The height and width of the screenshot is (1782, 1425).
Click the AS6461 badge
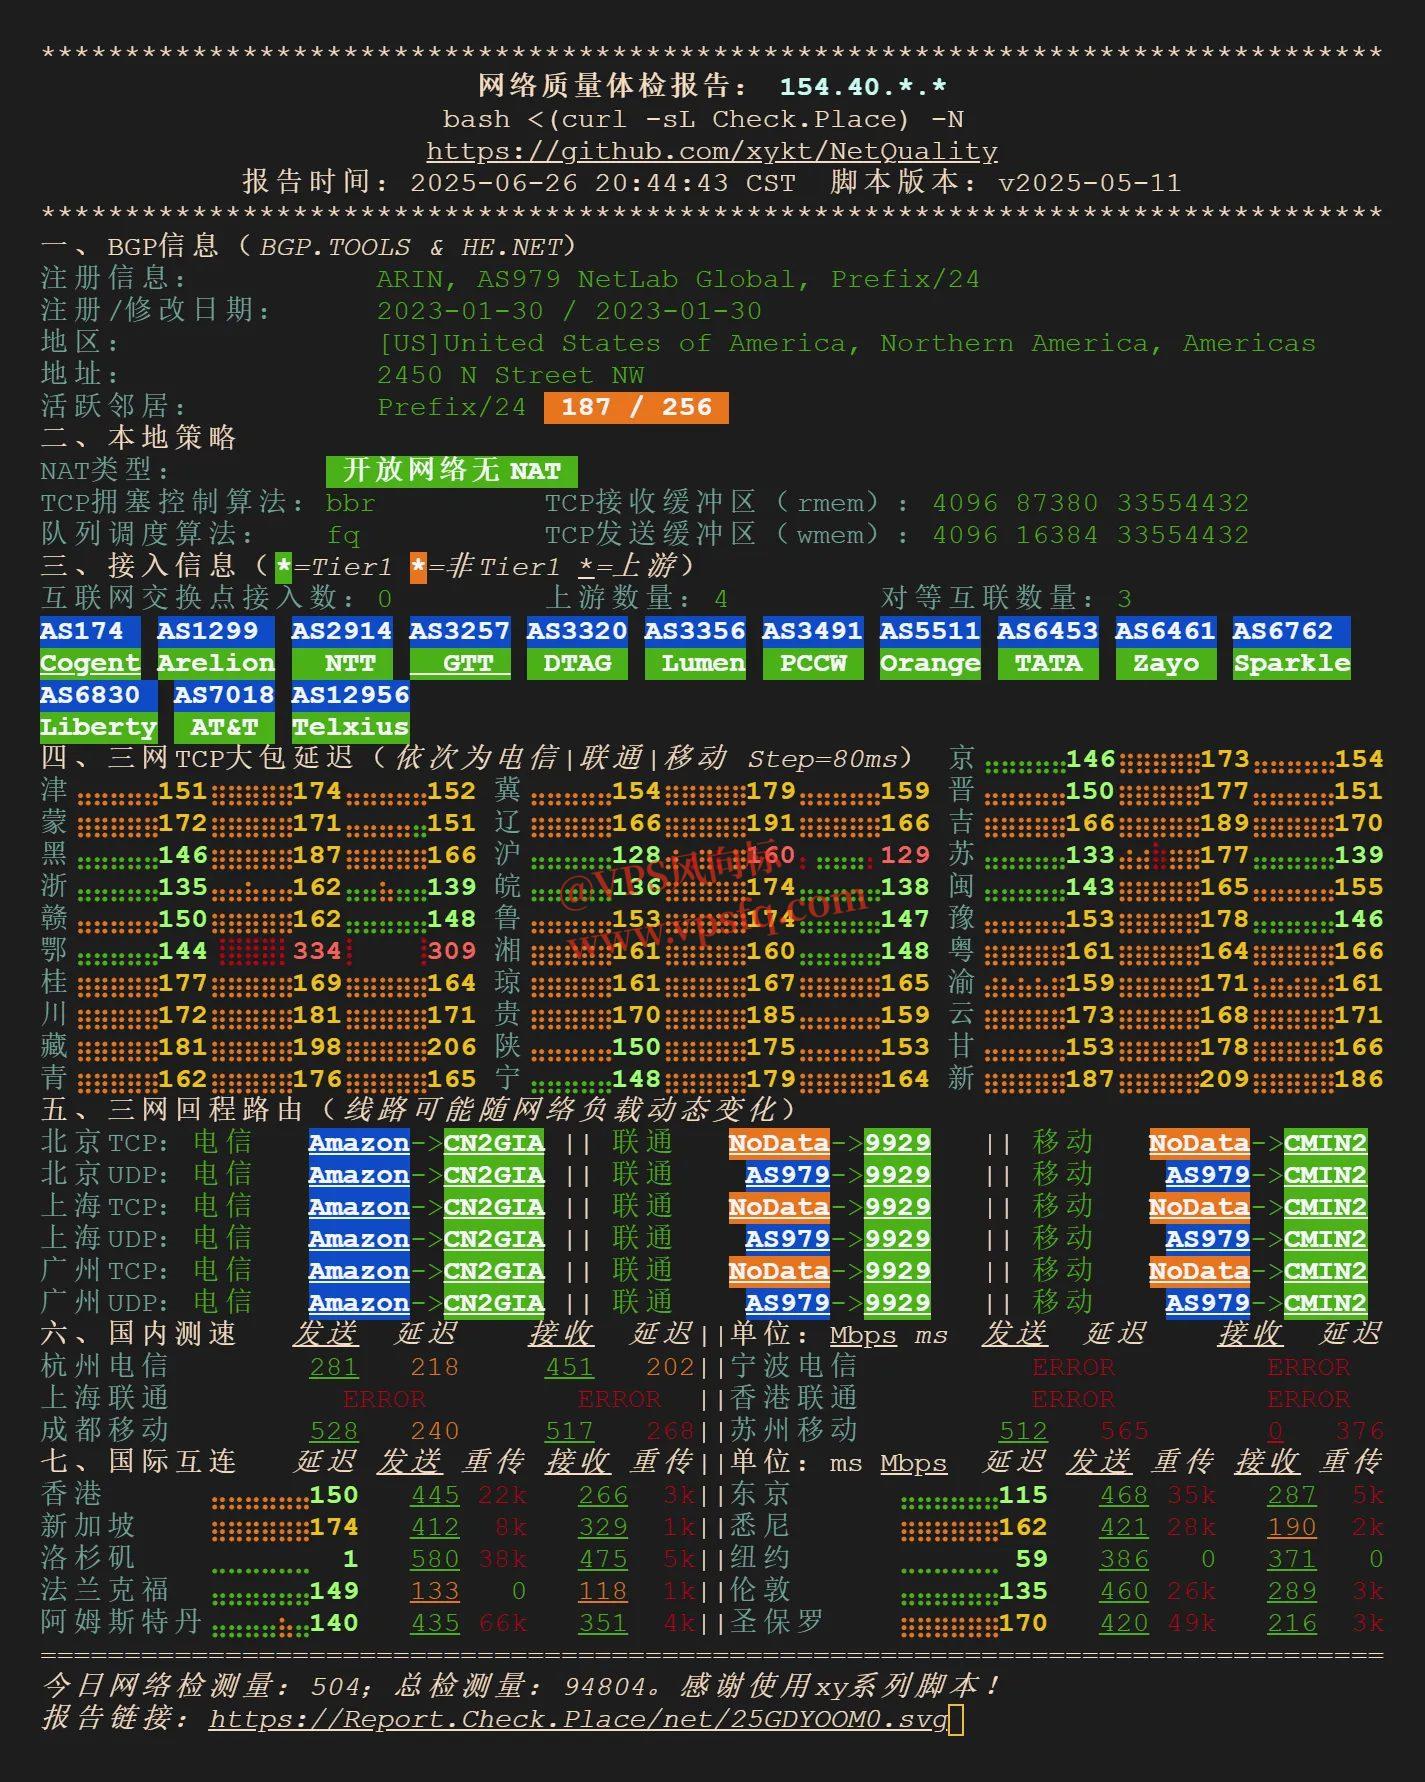tap(1166, 631)
